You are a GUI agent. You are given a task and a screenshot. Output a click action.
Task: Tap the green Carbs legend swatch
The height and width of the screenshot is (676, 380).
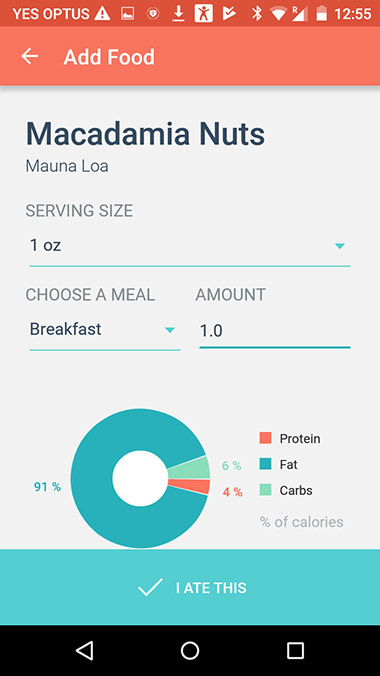pos(266,490)
